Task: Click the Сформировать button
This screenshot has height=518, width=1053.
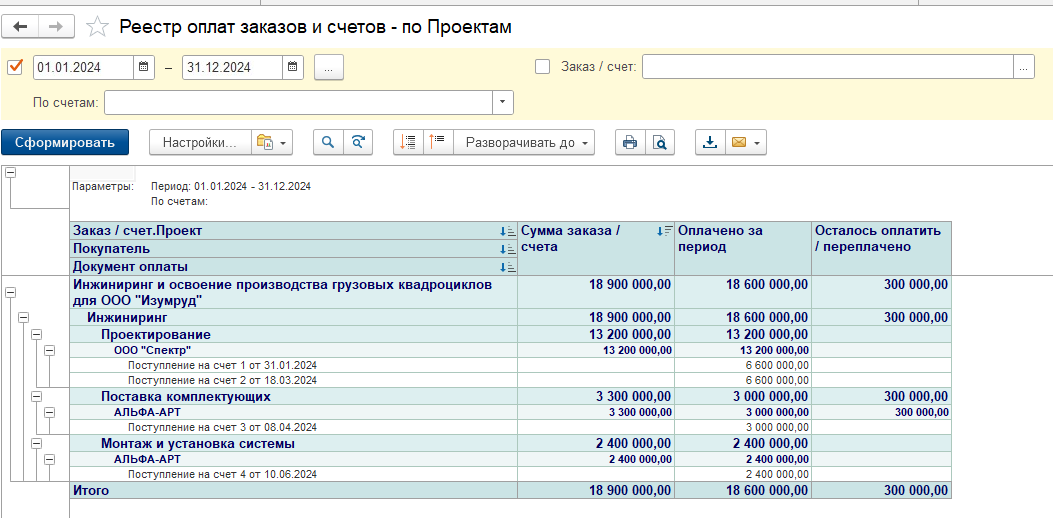Action: (x=65, y=143)
